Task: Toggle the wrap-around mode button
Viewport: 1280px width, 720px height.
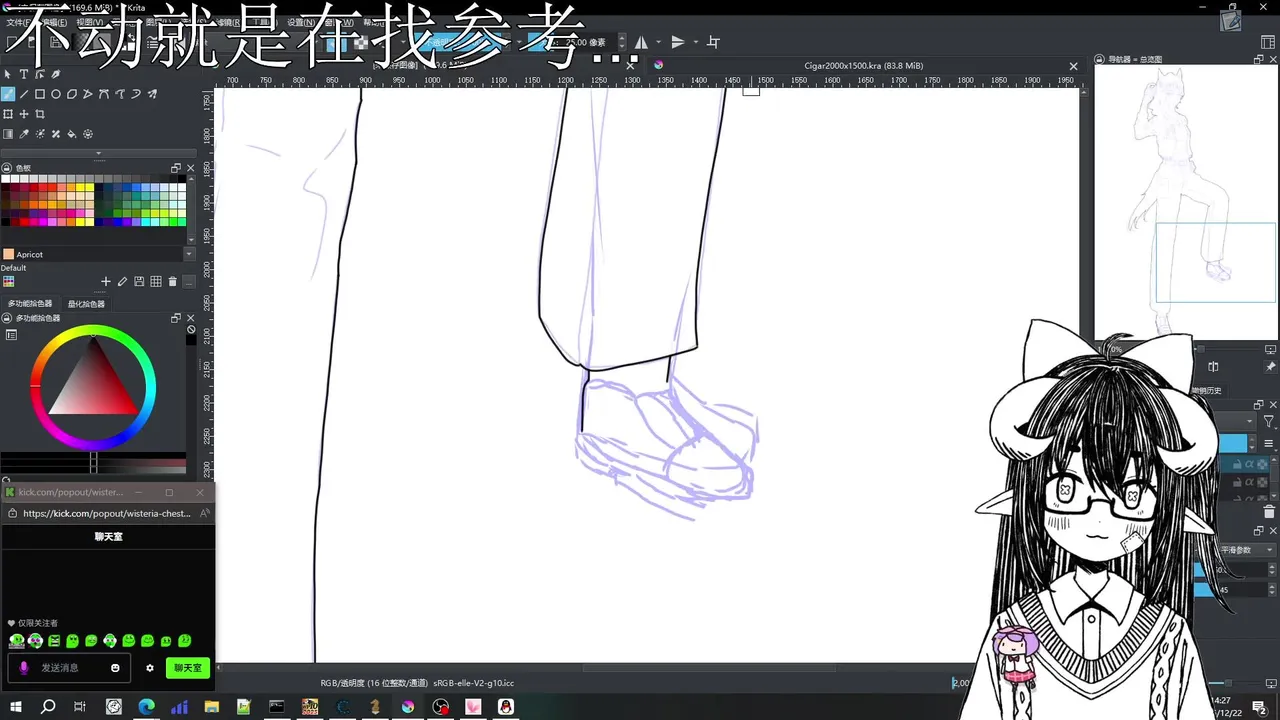Action: point(713,42)
